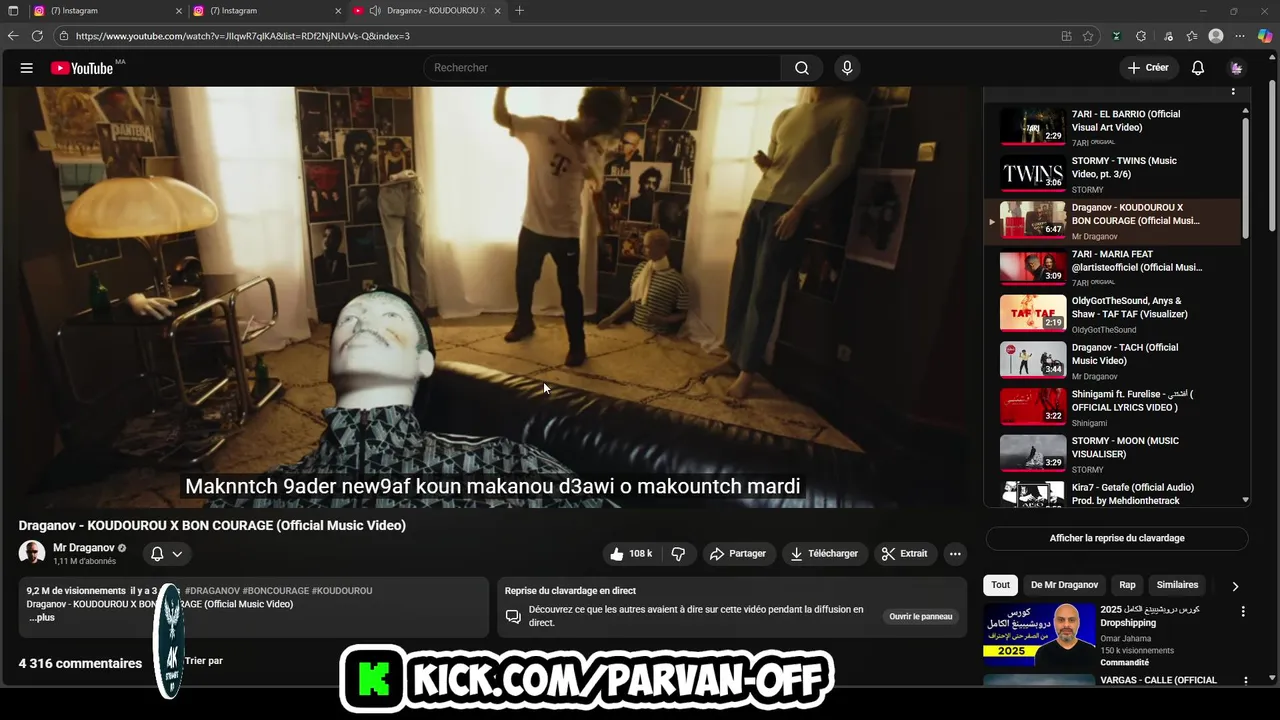
Task: Open the #DRAGANOV hashtag
Action: (x=212, y=591)
